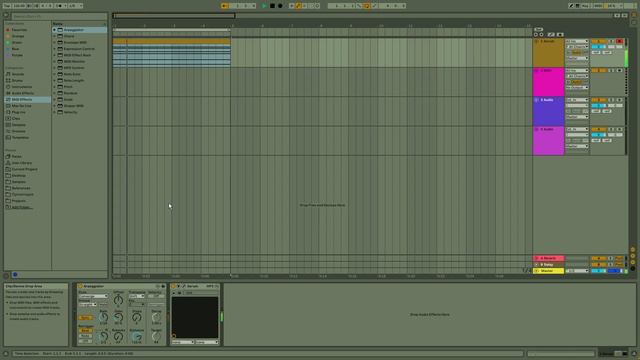640x360 pixels.
Task: Select the Random MIDI effect
Action: [71, 93]
